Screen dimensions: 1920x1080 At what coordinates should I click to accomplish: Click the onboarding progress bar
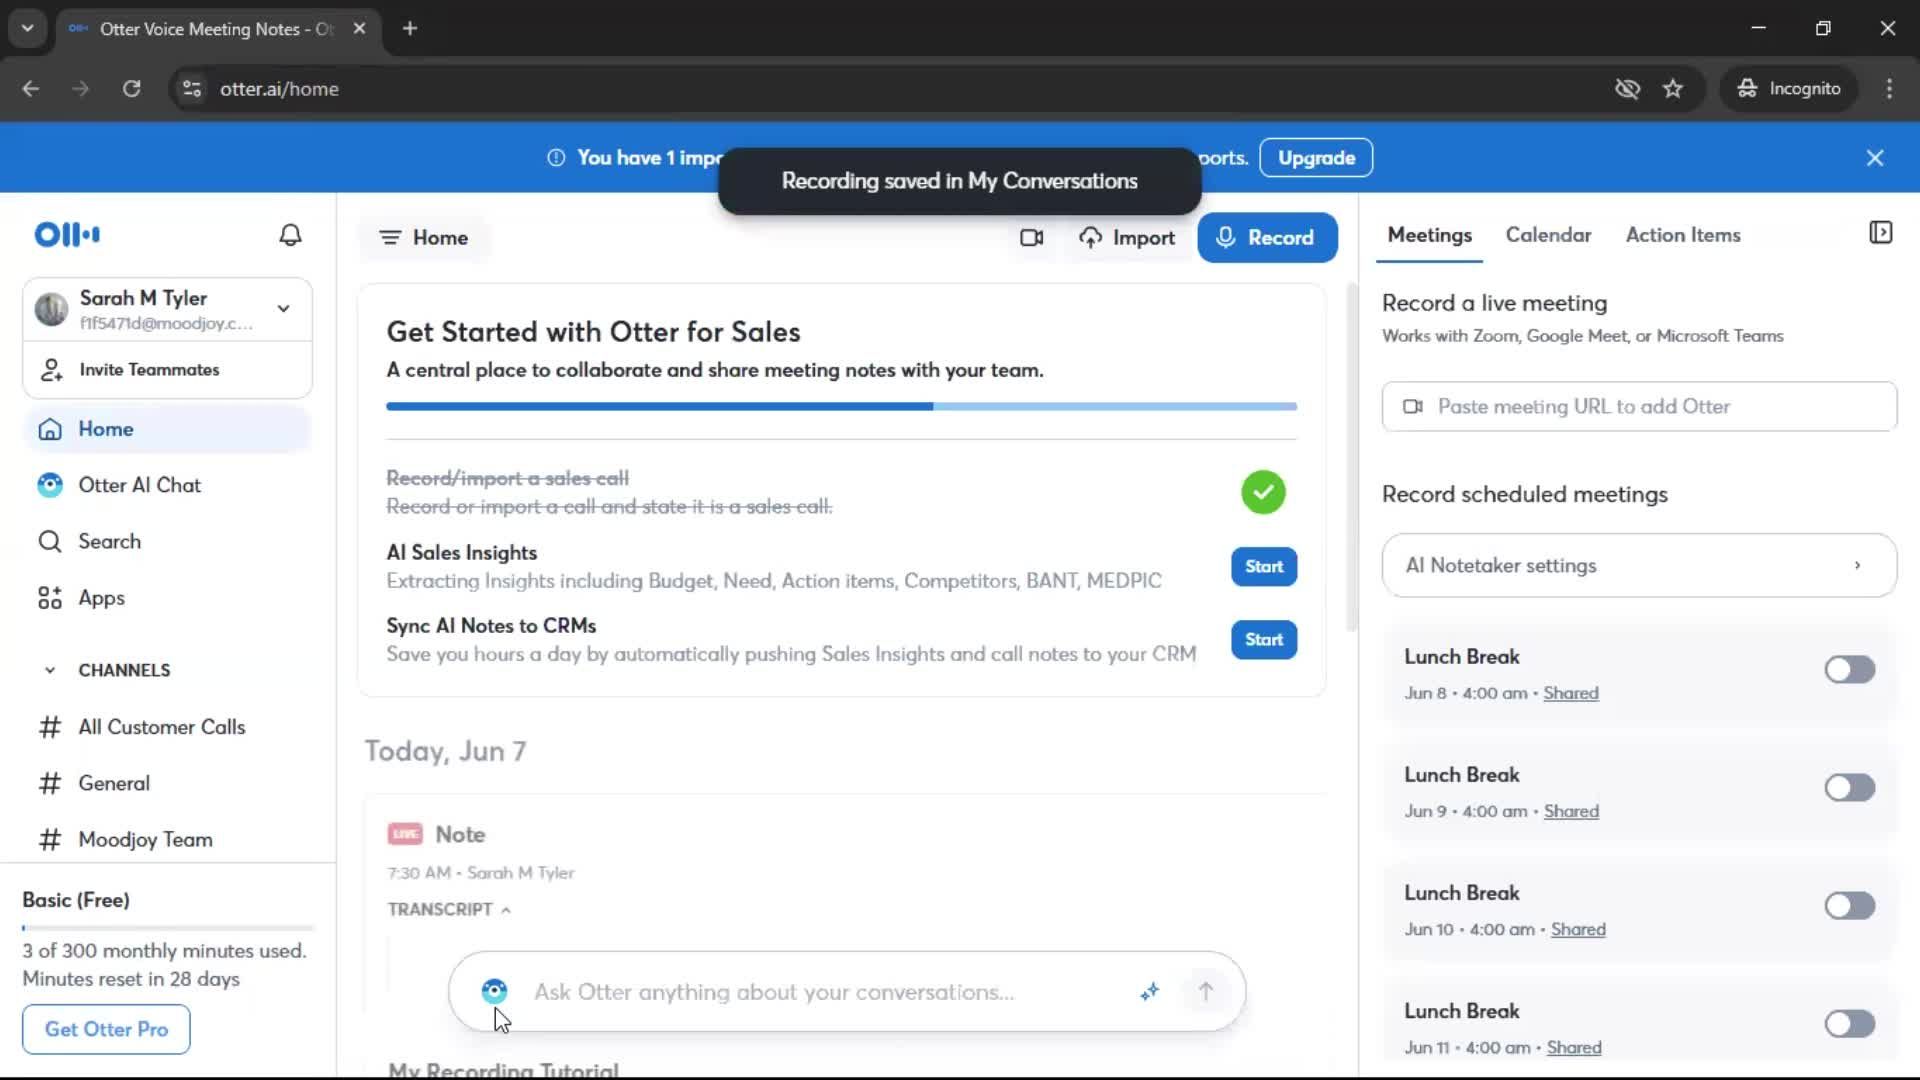click(841, 407)
